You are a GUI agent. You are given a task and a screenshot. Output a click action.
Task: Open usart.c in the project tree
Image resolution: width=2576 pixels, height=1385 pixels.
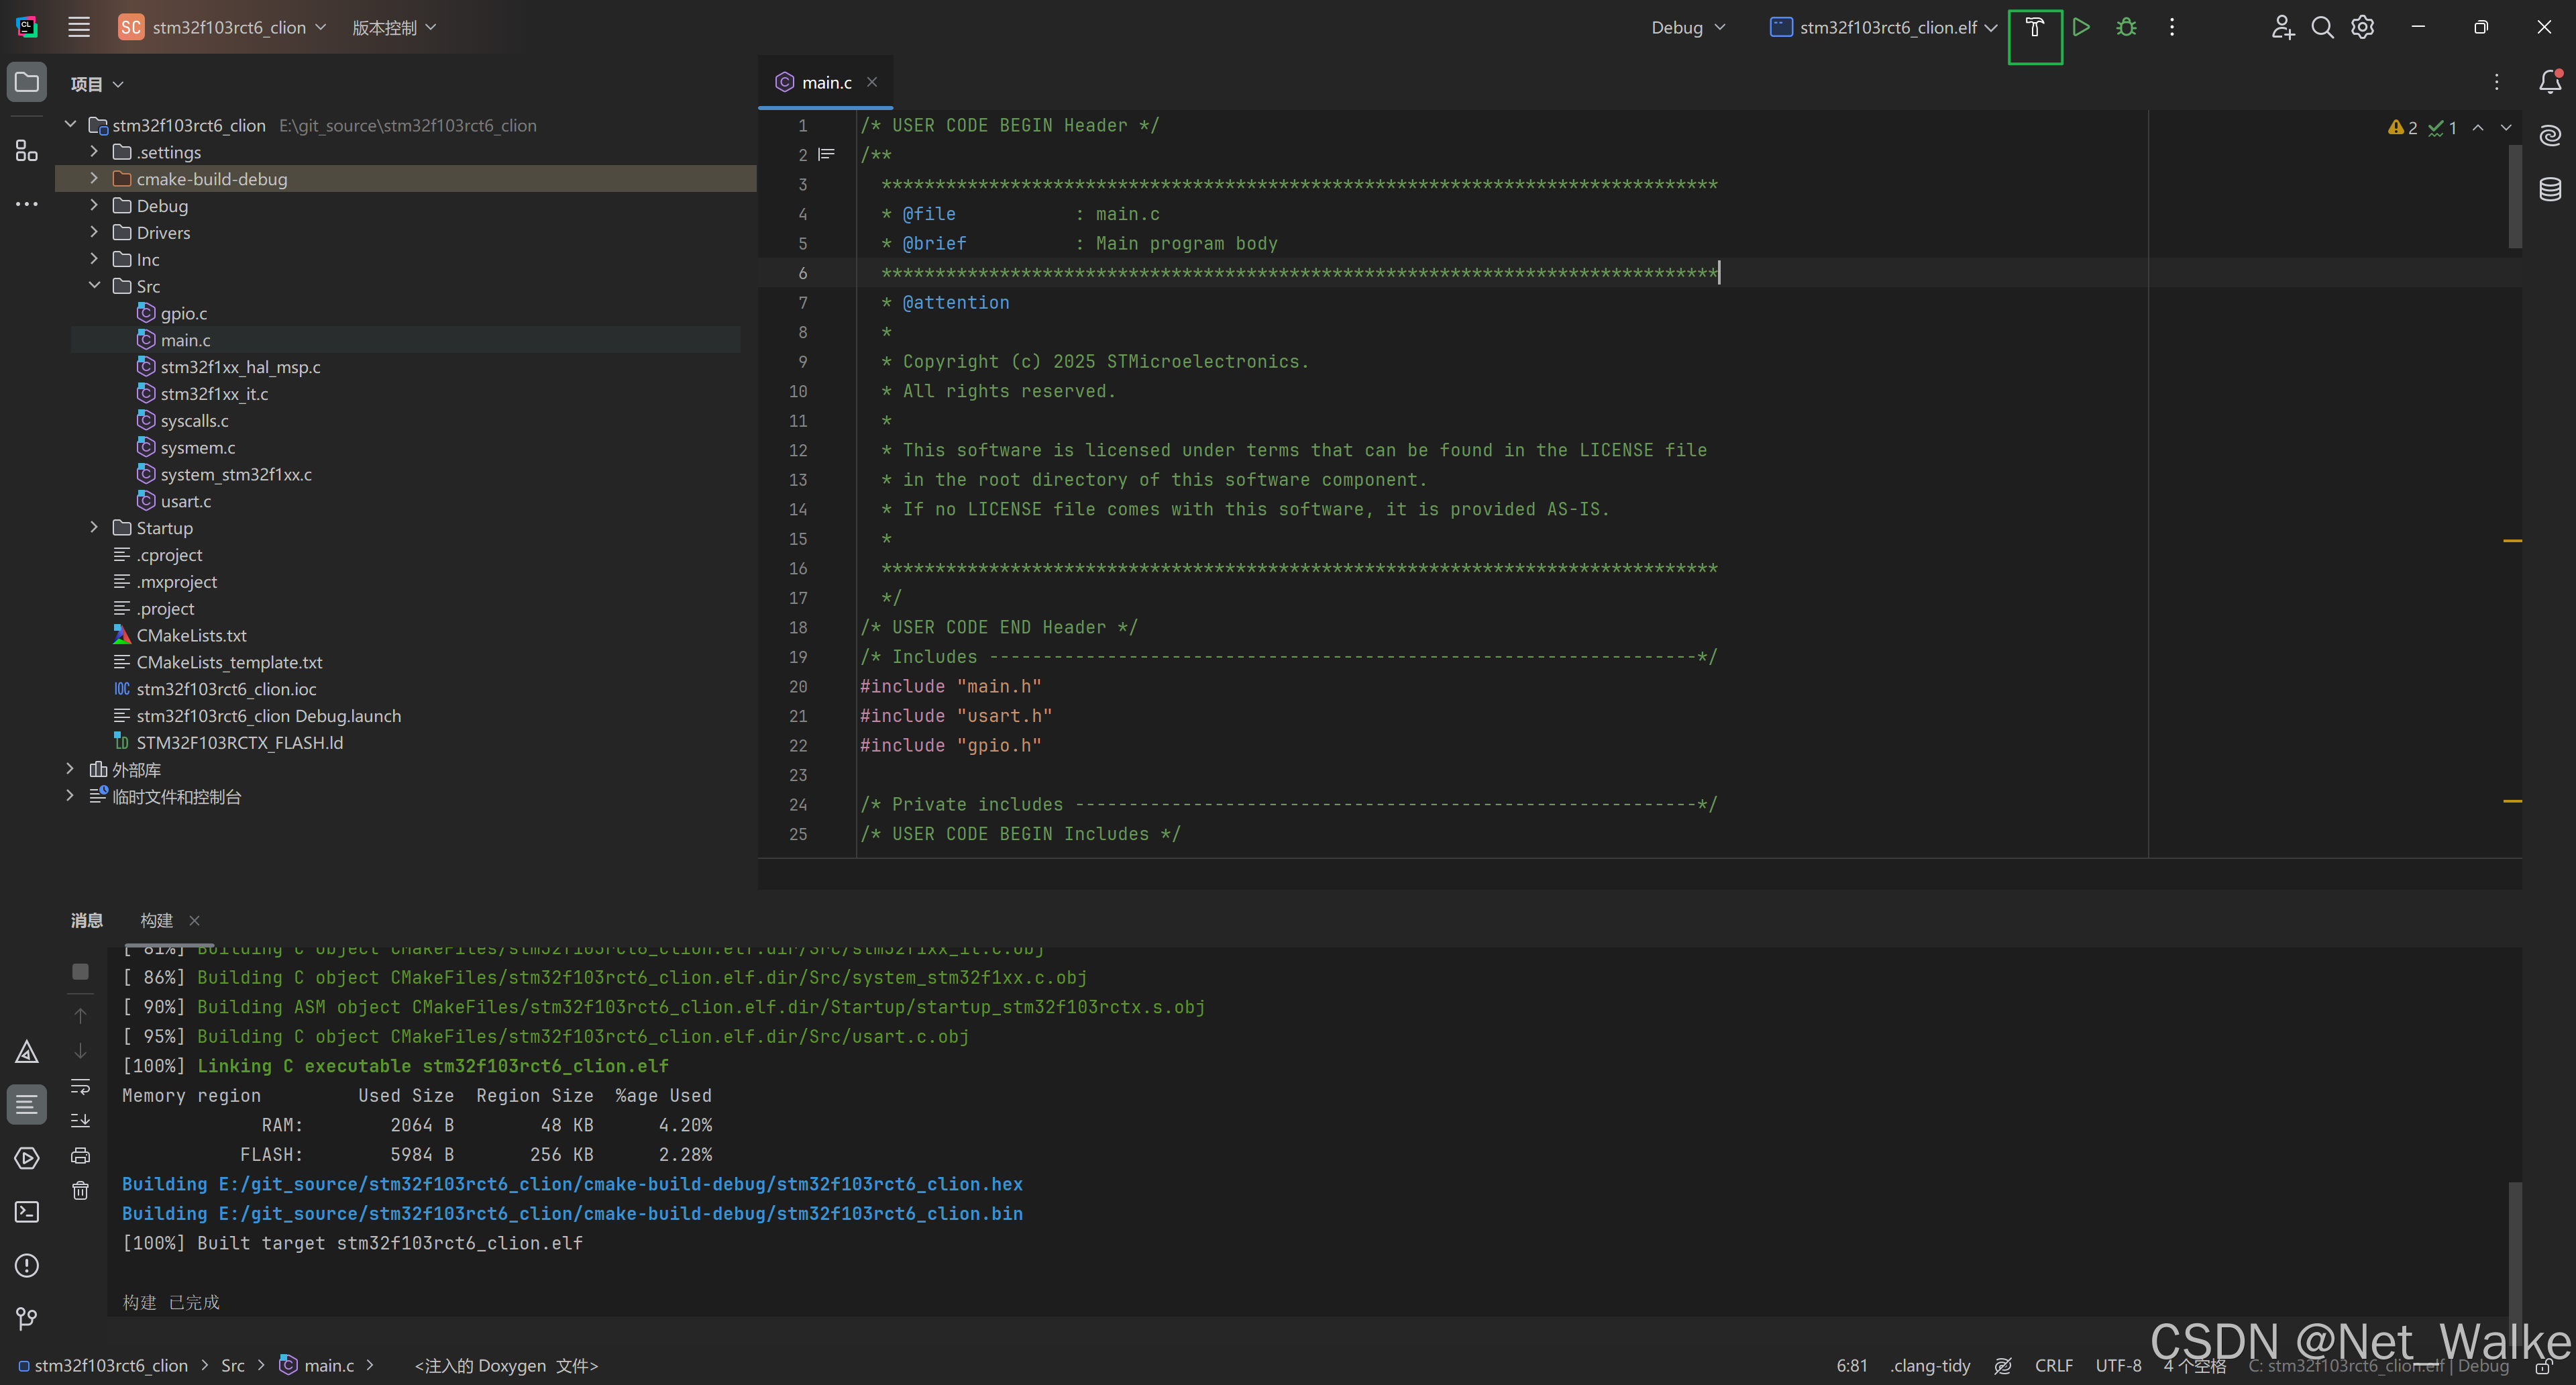click(x=186, y=501)
